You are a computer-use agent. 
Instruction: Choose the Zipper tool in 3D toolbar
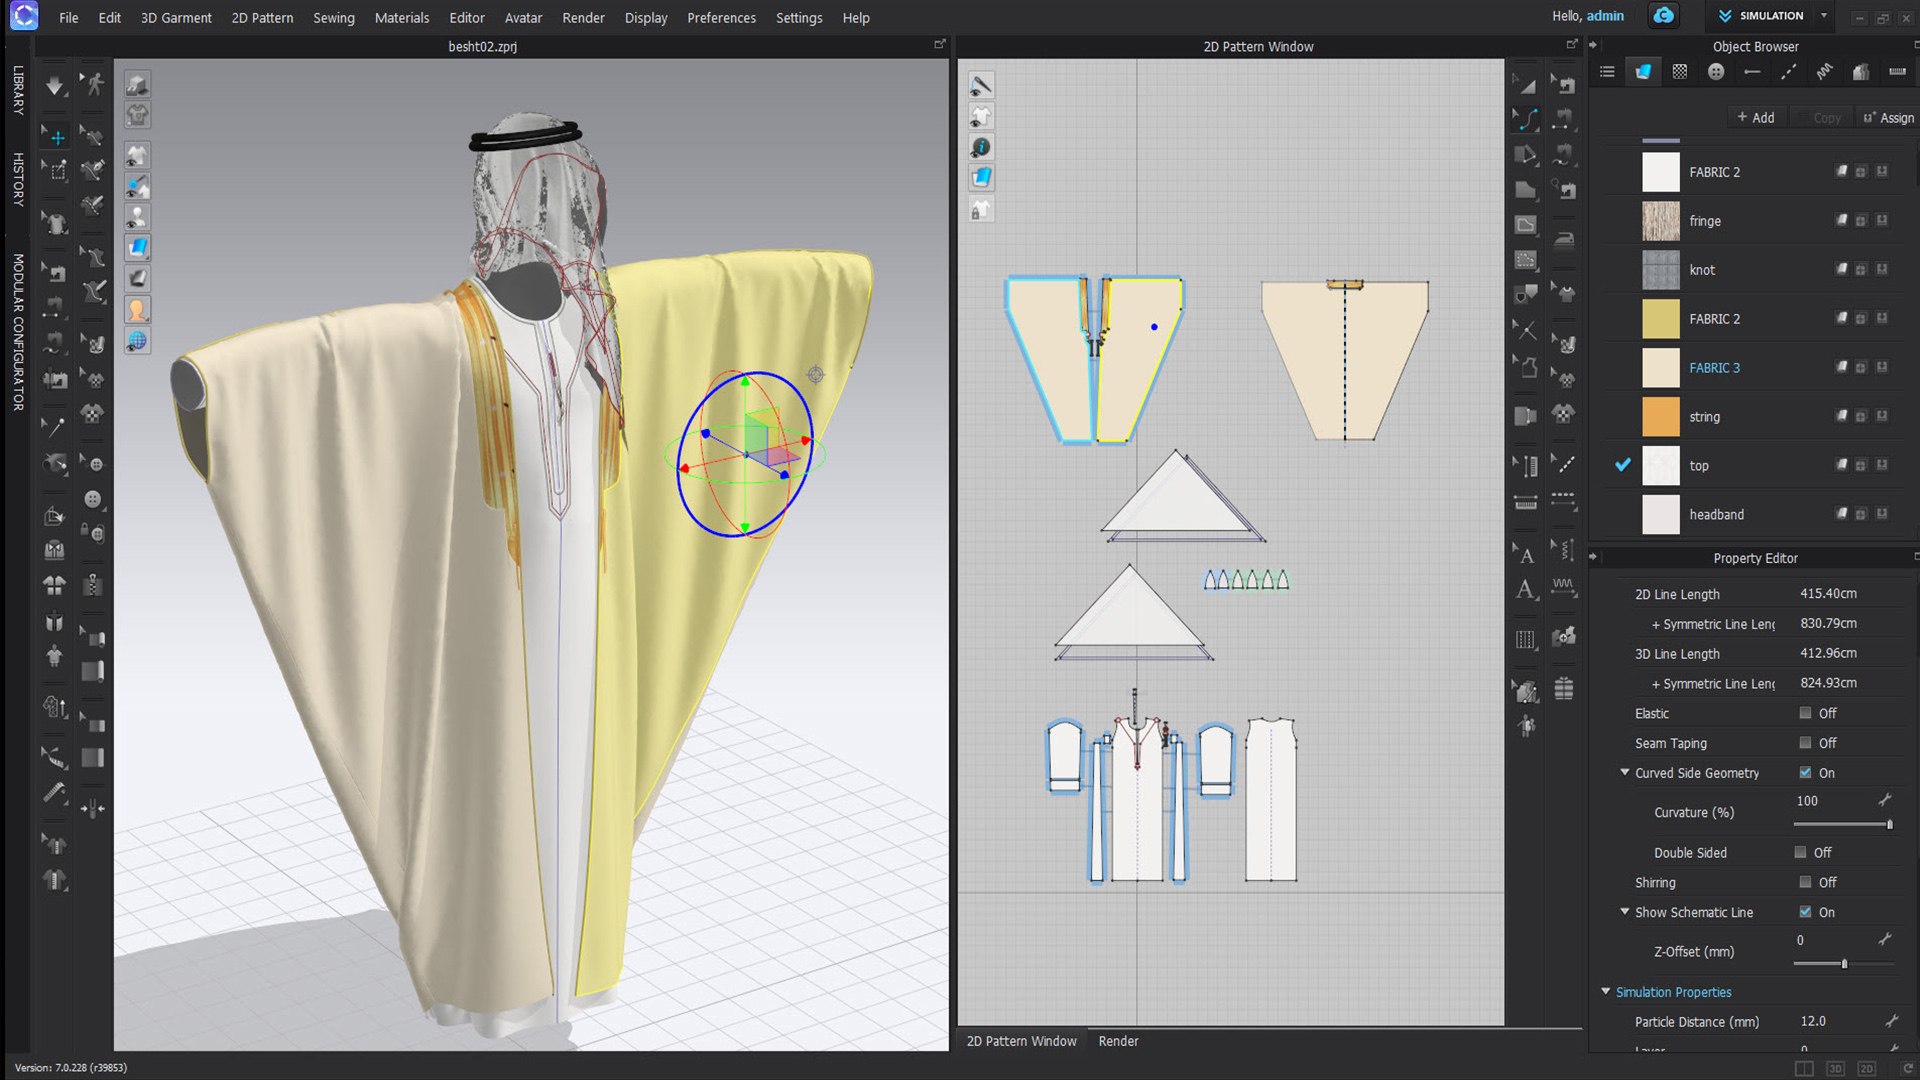click(x=92, y=584)
